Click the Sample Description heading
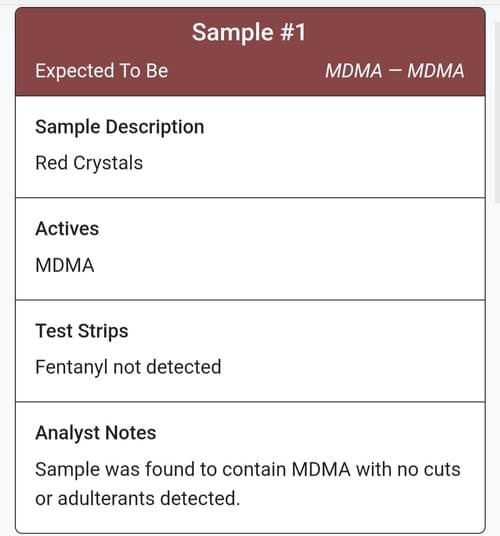Screen dimensions: 500x536 120,127
